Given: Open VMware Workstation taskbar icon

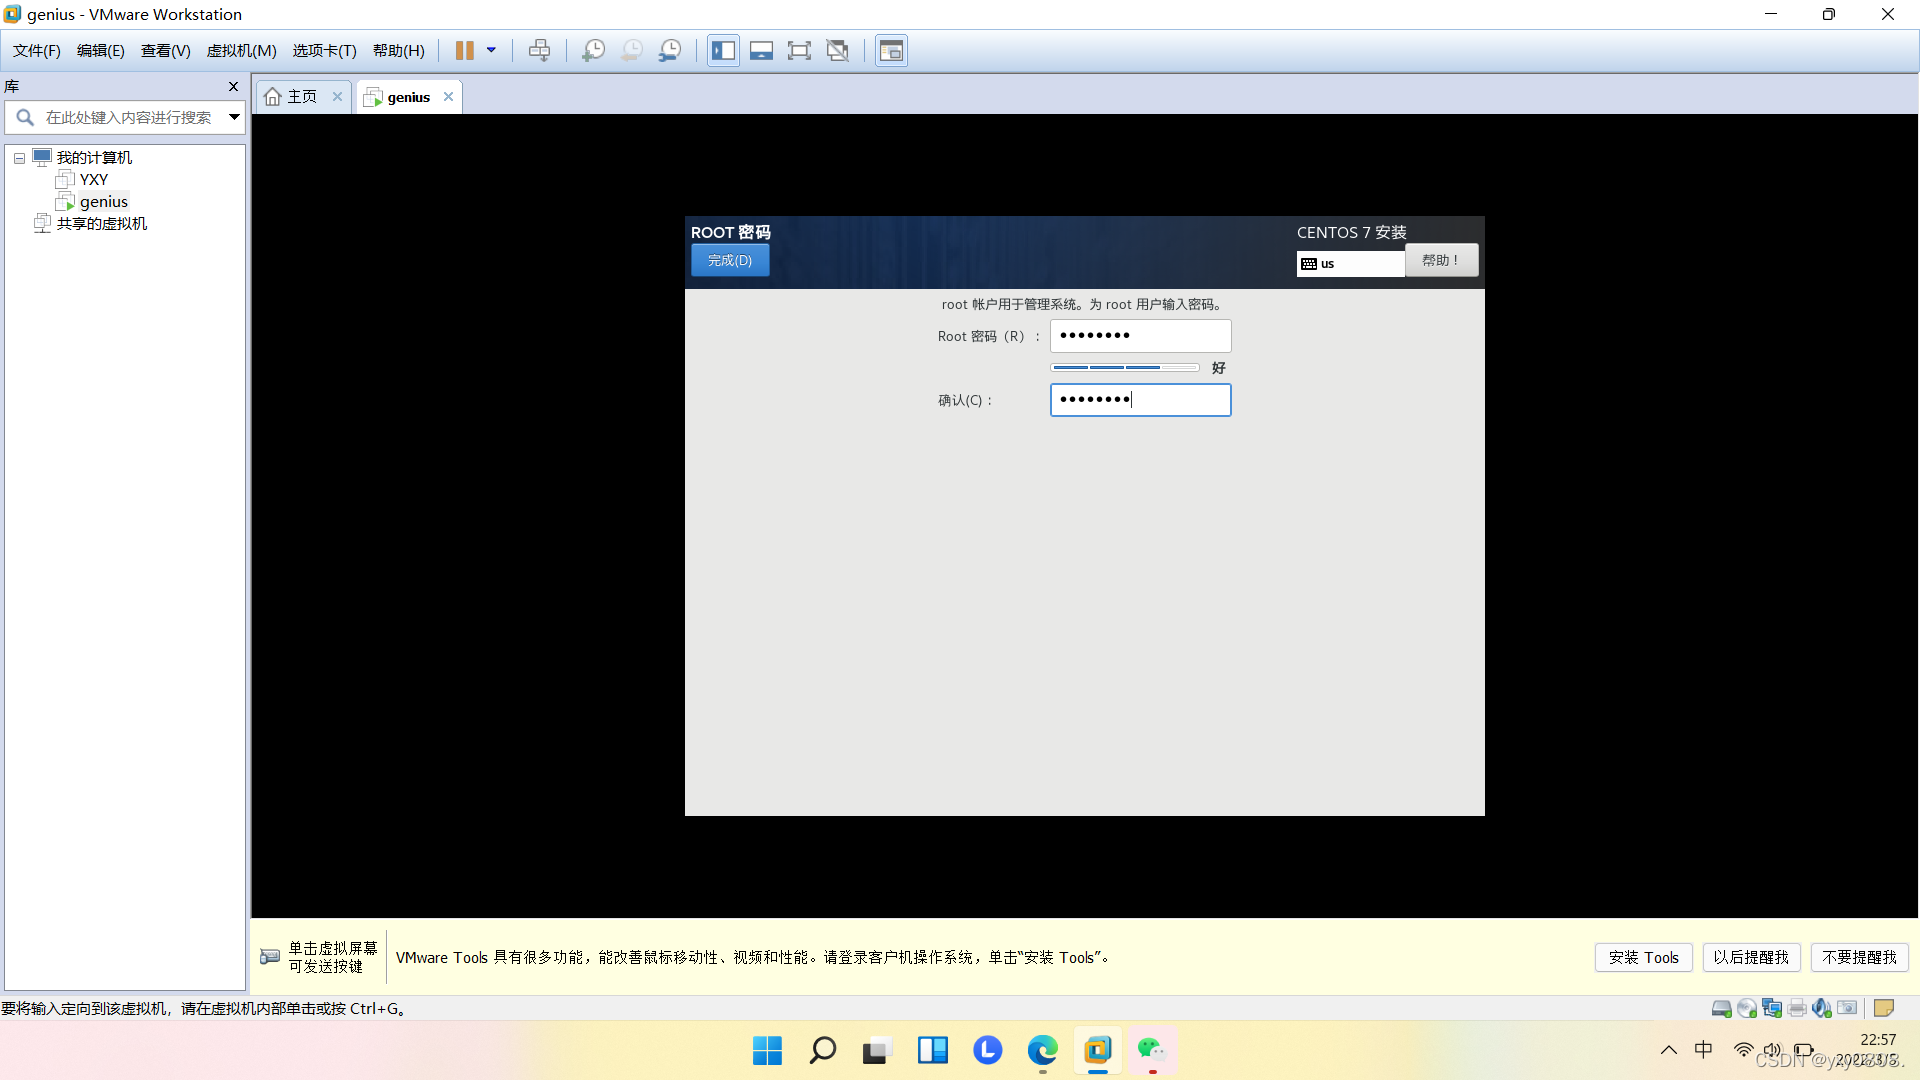Looking at the screenshot, I should click(x=1097, y=1051).
